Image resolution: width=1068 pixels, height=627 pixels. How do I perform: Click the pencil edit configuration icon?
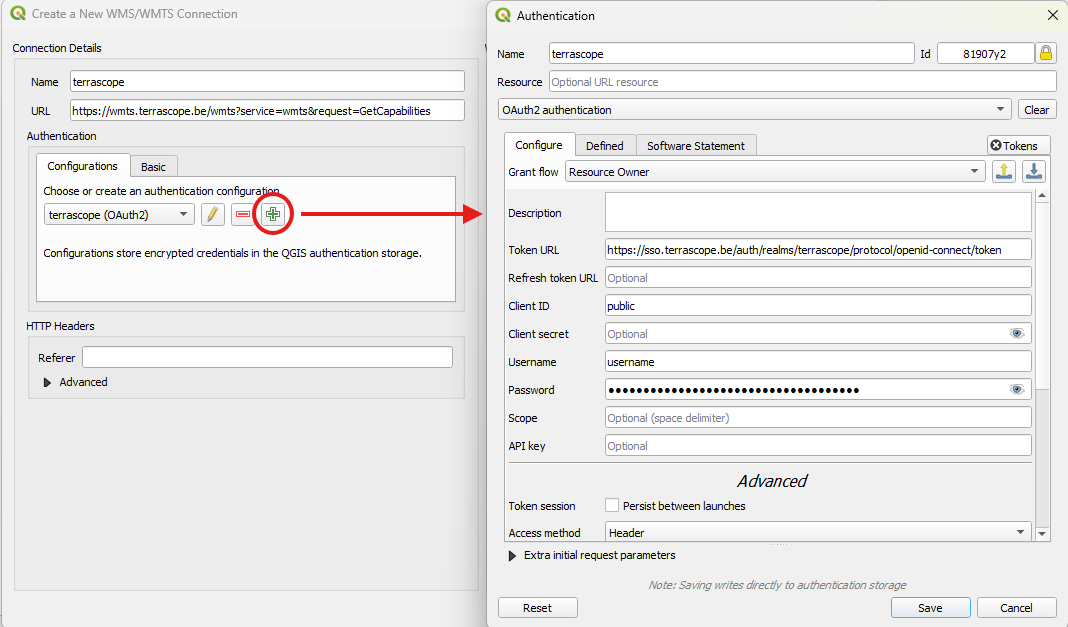(x=212, y=214)
